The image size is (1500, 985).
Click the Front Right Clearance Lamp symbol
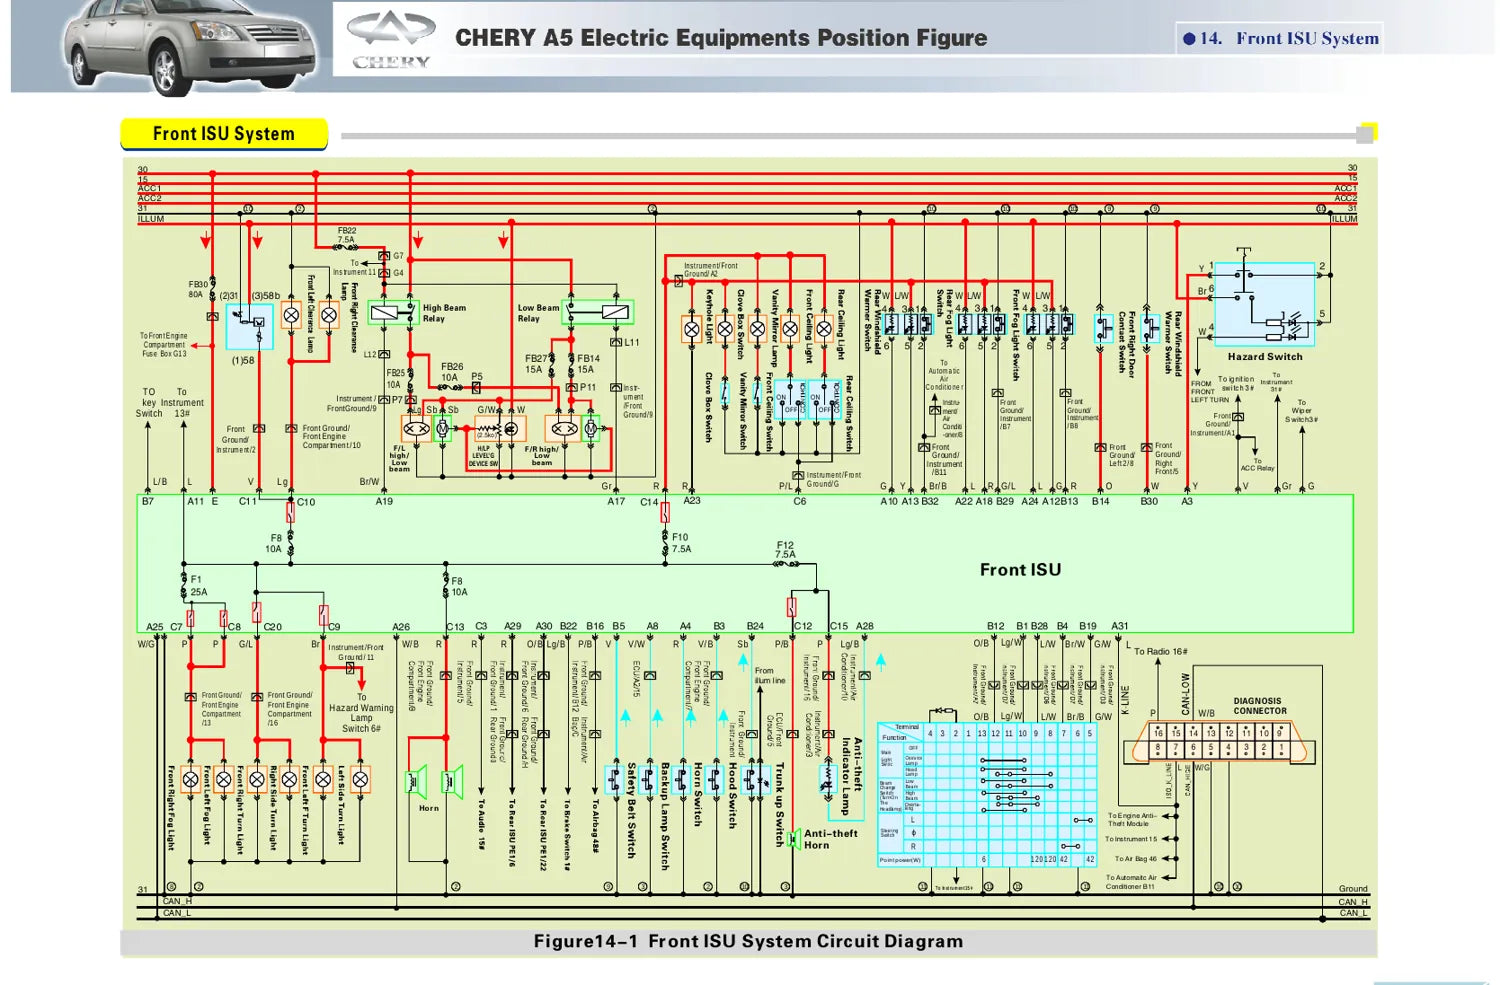[329, 315]
